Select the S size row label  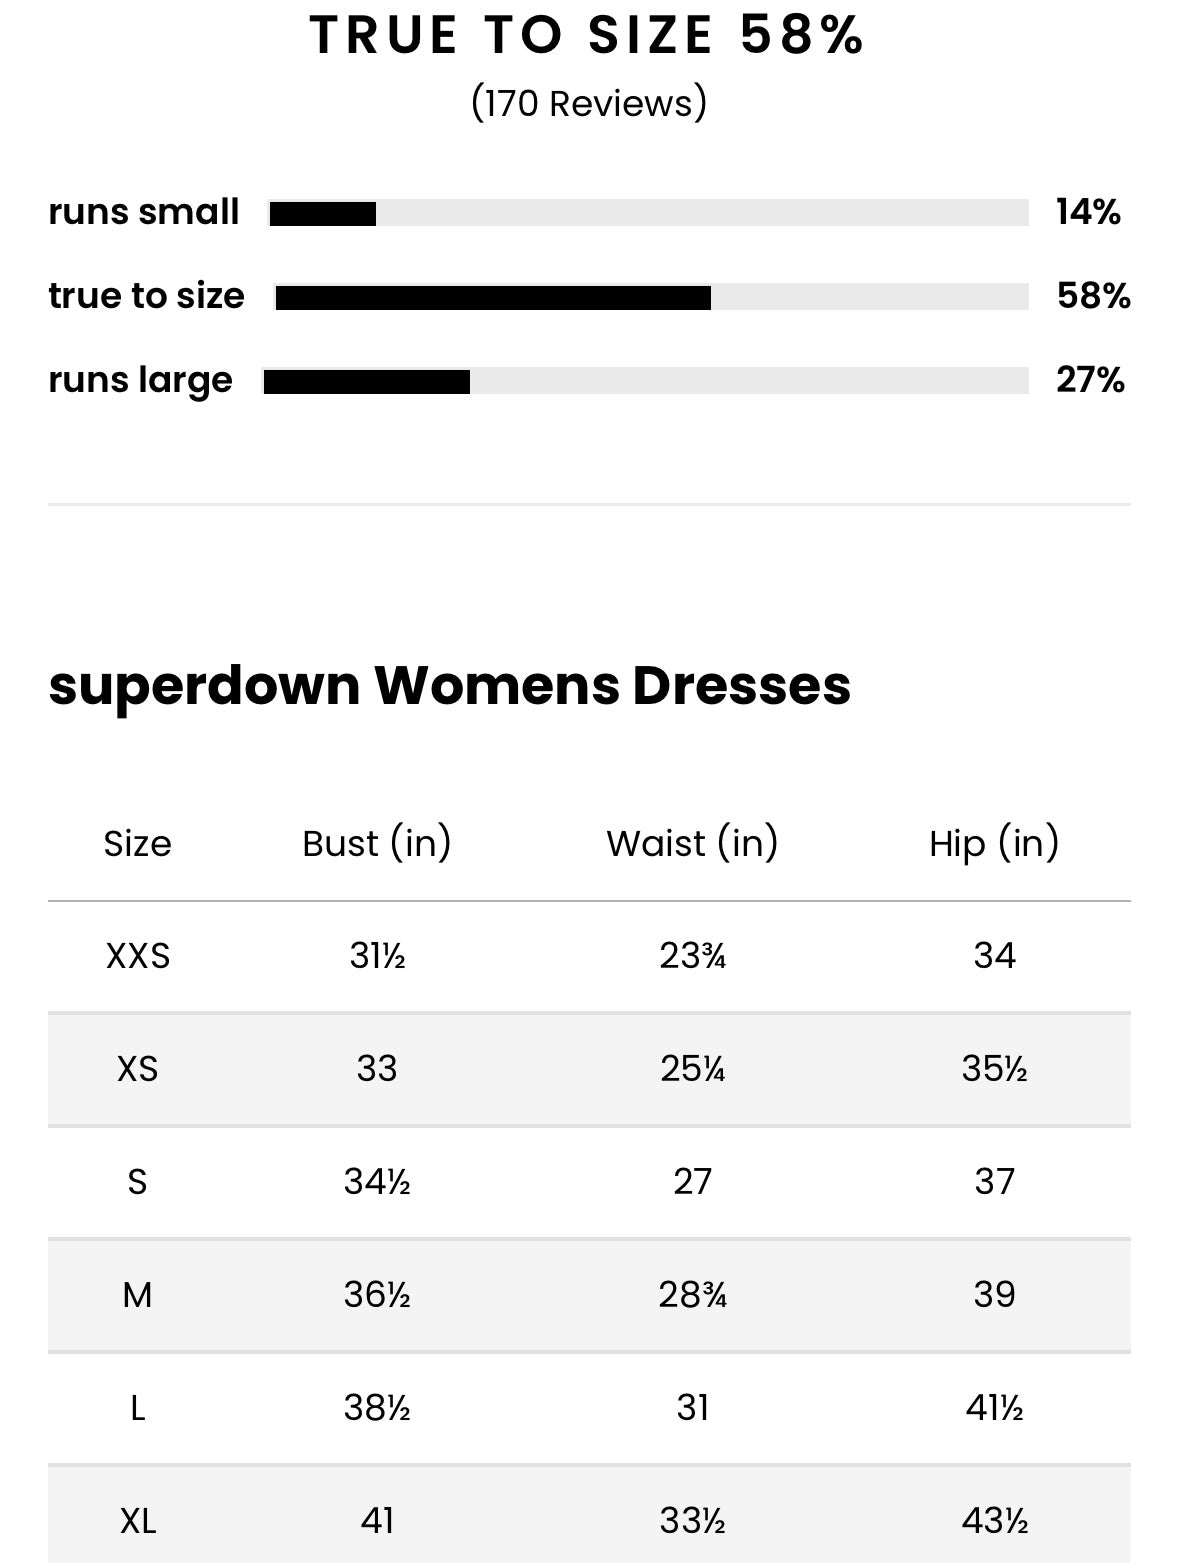(x=138, y=1182)
